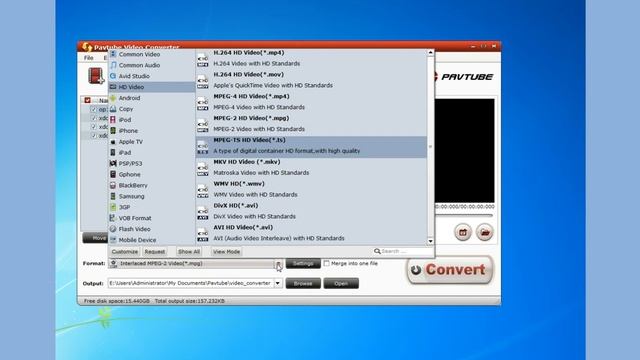Select the Copy category
640x360 pixels.
151,109
